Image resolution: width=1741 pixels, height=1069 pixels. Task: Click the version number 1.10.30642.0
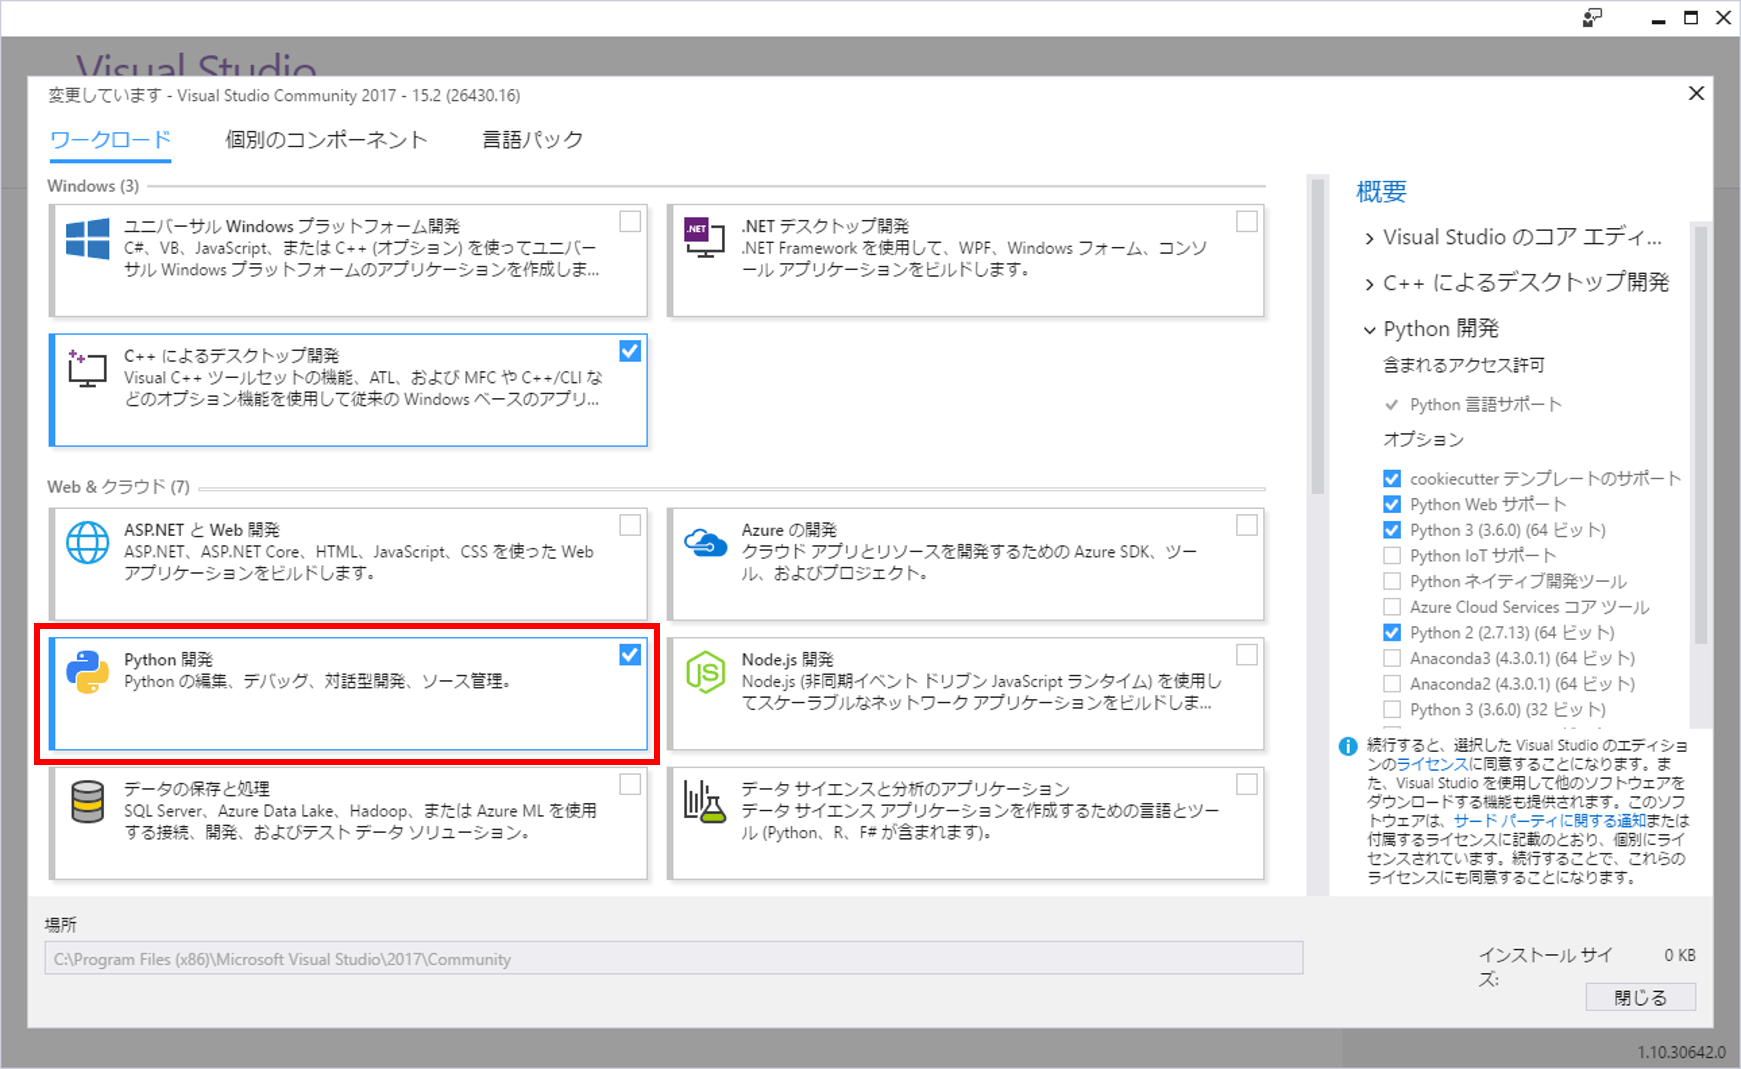click(1681, 1052)
